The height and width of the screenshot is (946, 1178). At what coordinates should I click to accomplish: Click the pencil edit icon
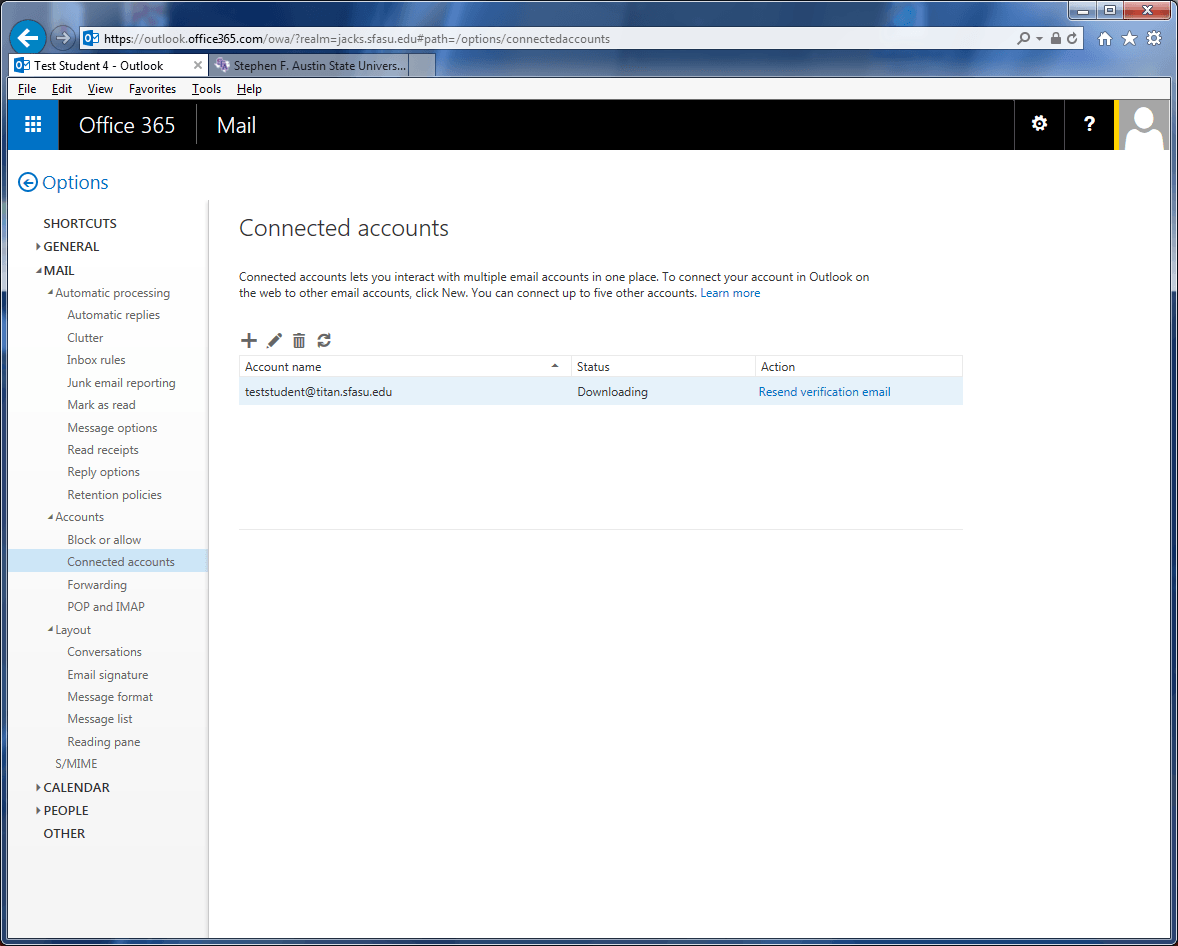click(274, 341)
